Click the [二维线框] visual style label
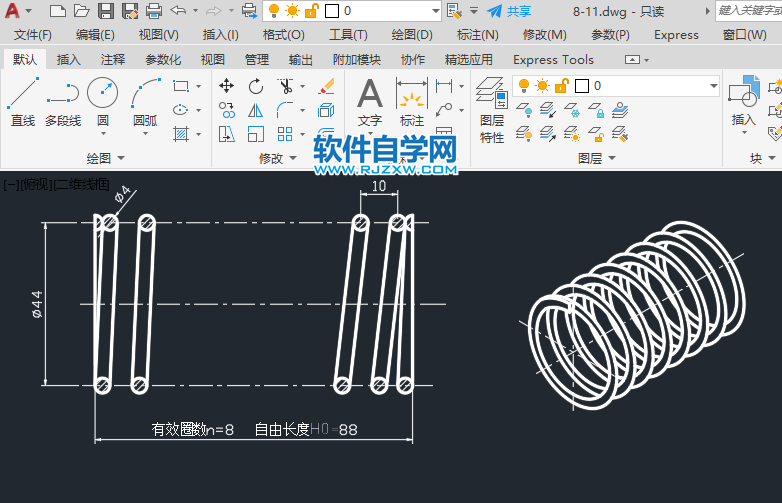The width and height of the screenshot is (782, 503). click(x=81, y=184)
